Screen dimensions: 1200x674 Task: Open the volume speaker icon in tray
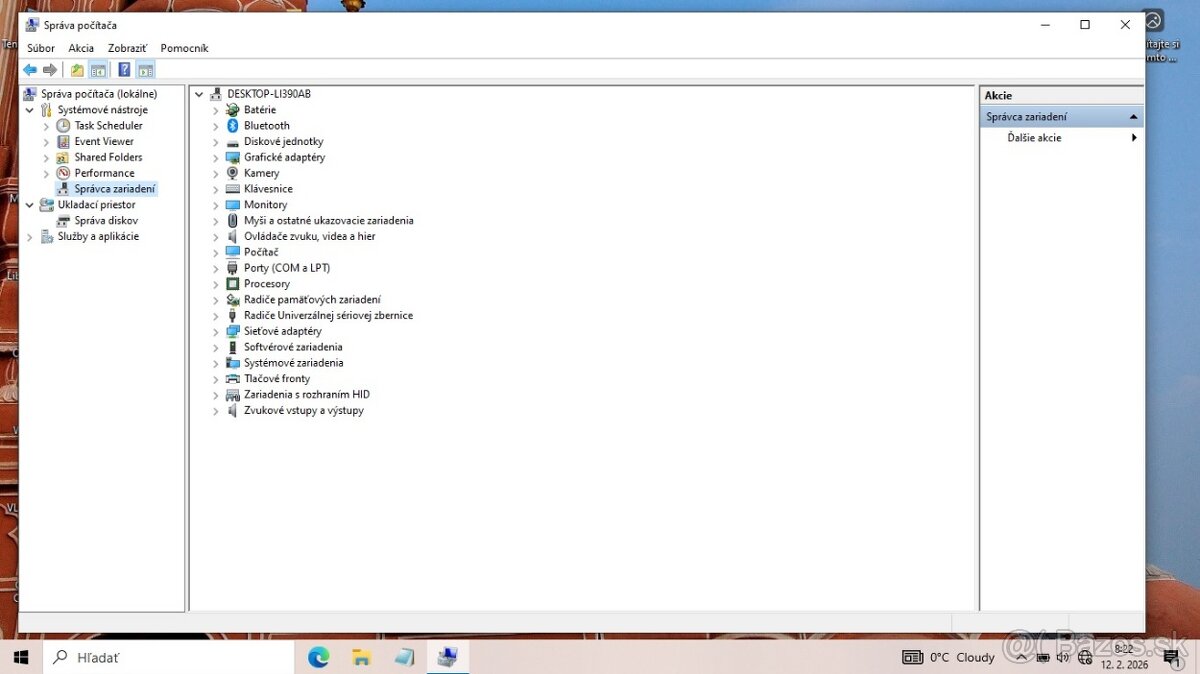(x=1063, y=657)
